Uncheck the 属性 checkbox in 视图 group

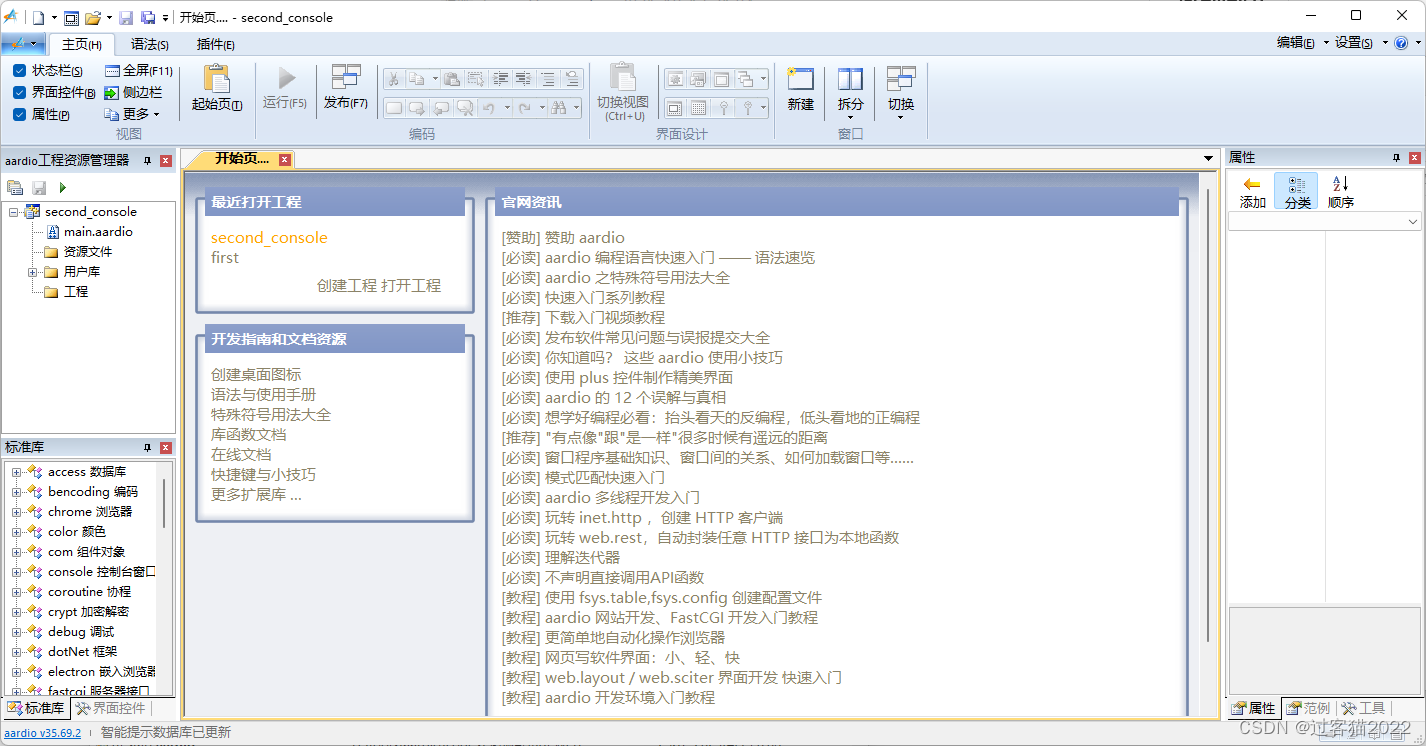point(19,114)
